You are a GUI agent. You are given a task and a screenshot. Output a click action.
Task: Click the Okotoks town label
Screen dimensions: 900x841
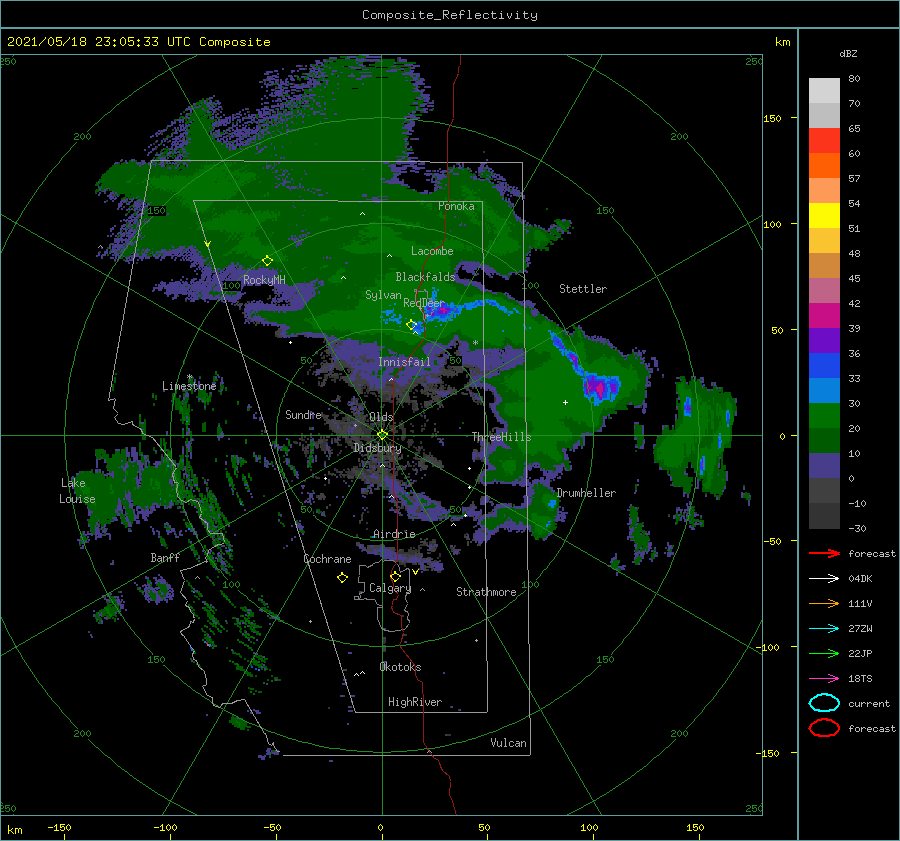click(x=400, y=667)
